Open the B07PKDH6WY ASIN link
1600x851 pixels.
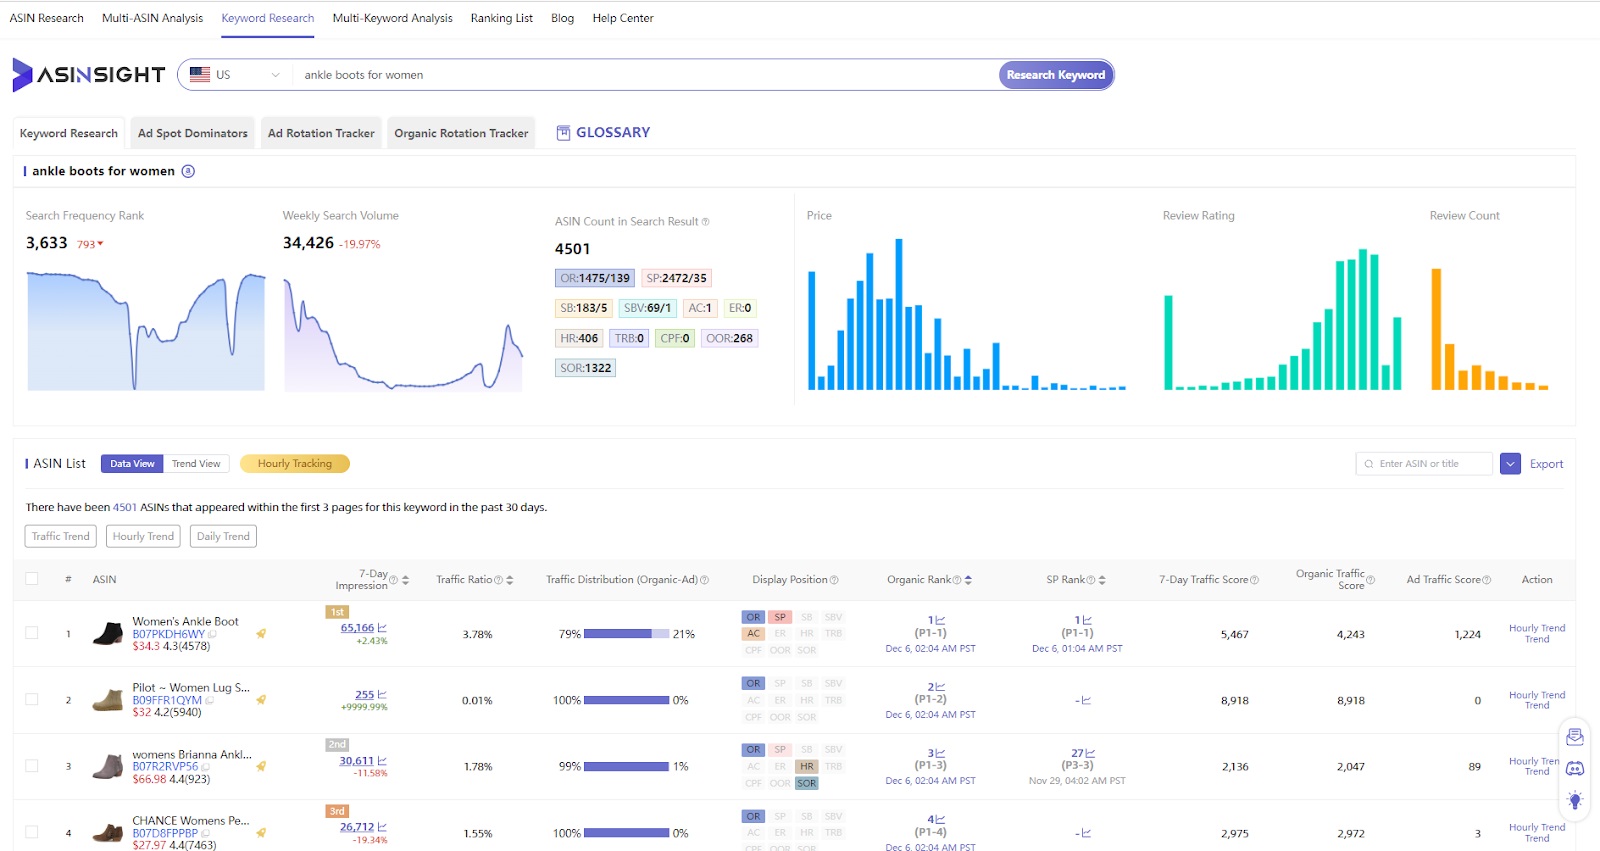pyautogui.click(x=168, y=634)
